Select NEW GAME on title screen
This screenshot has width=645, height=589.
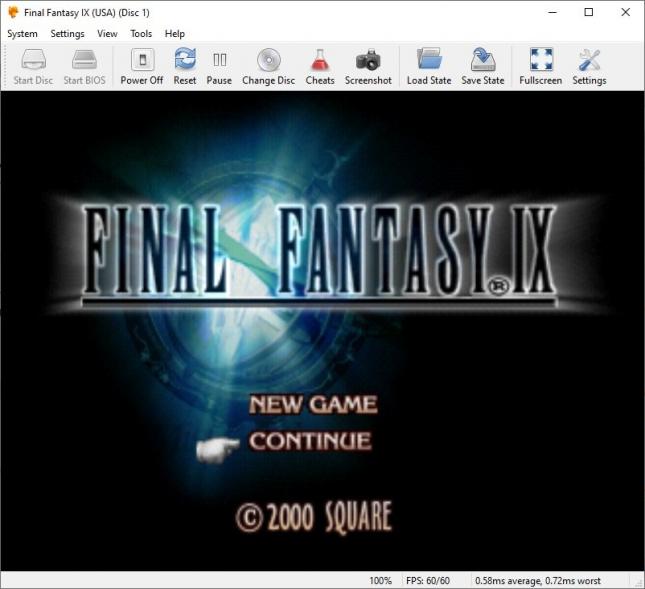[313, 404]
